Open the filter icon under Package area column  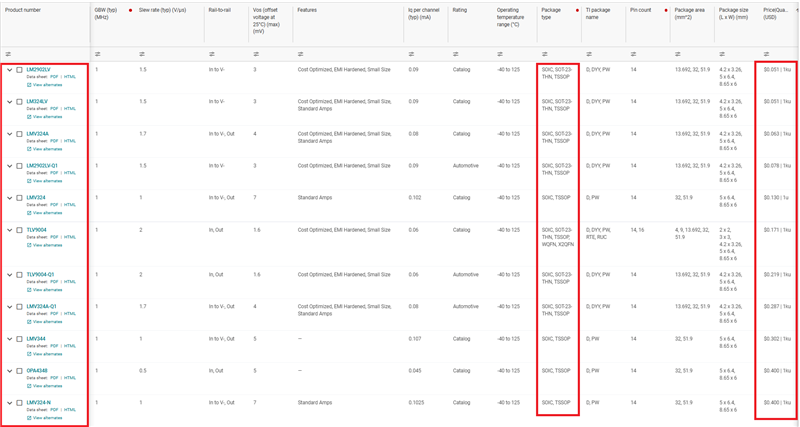click(677, 54)
